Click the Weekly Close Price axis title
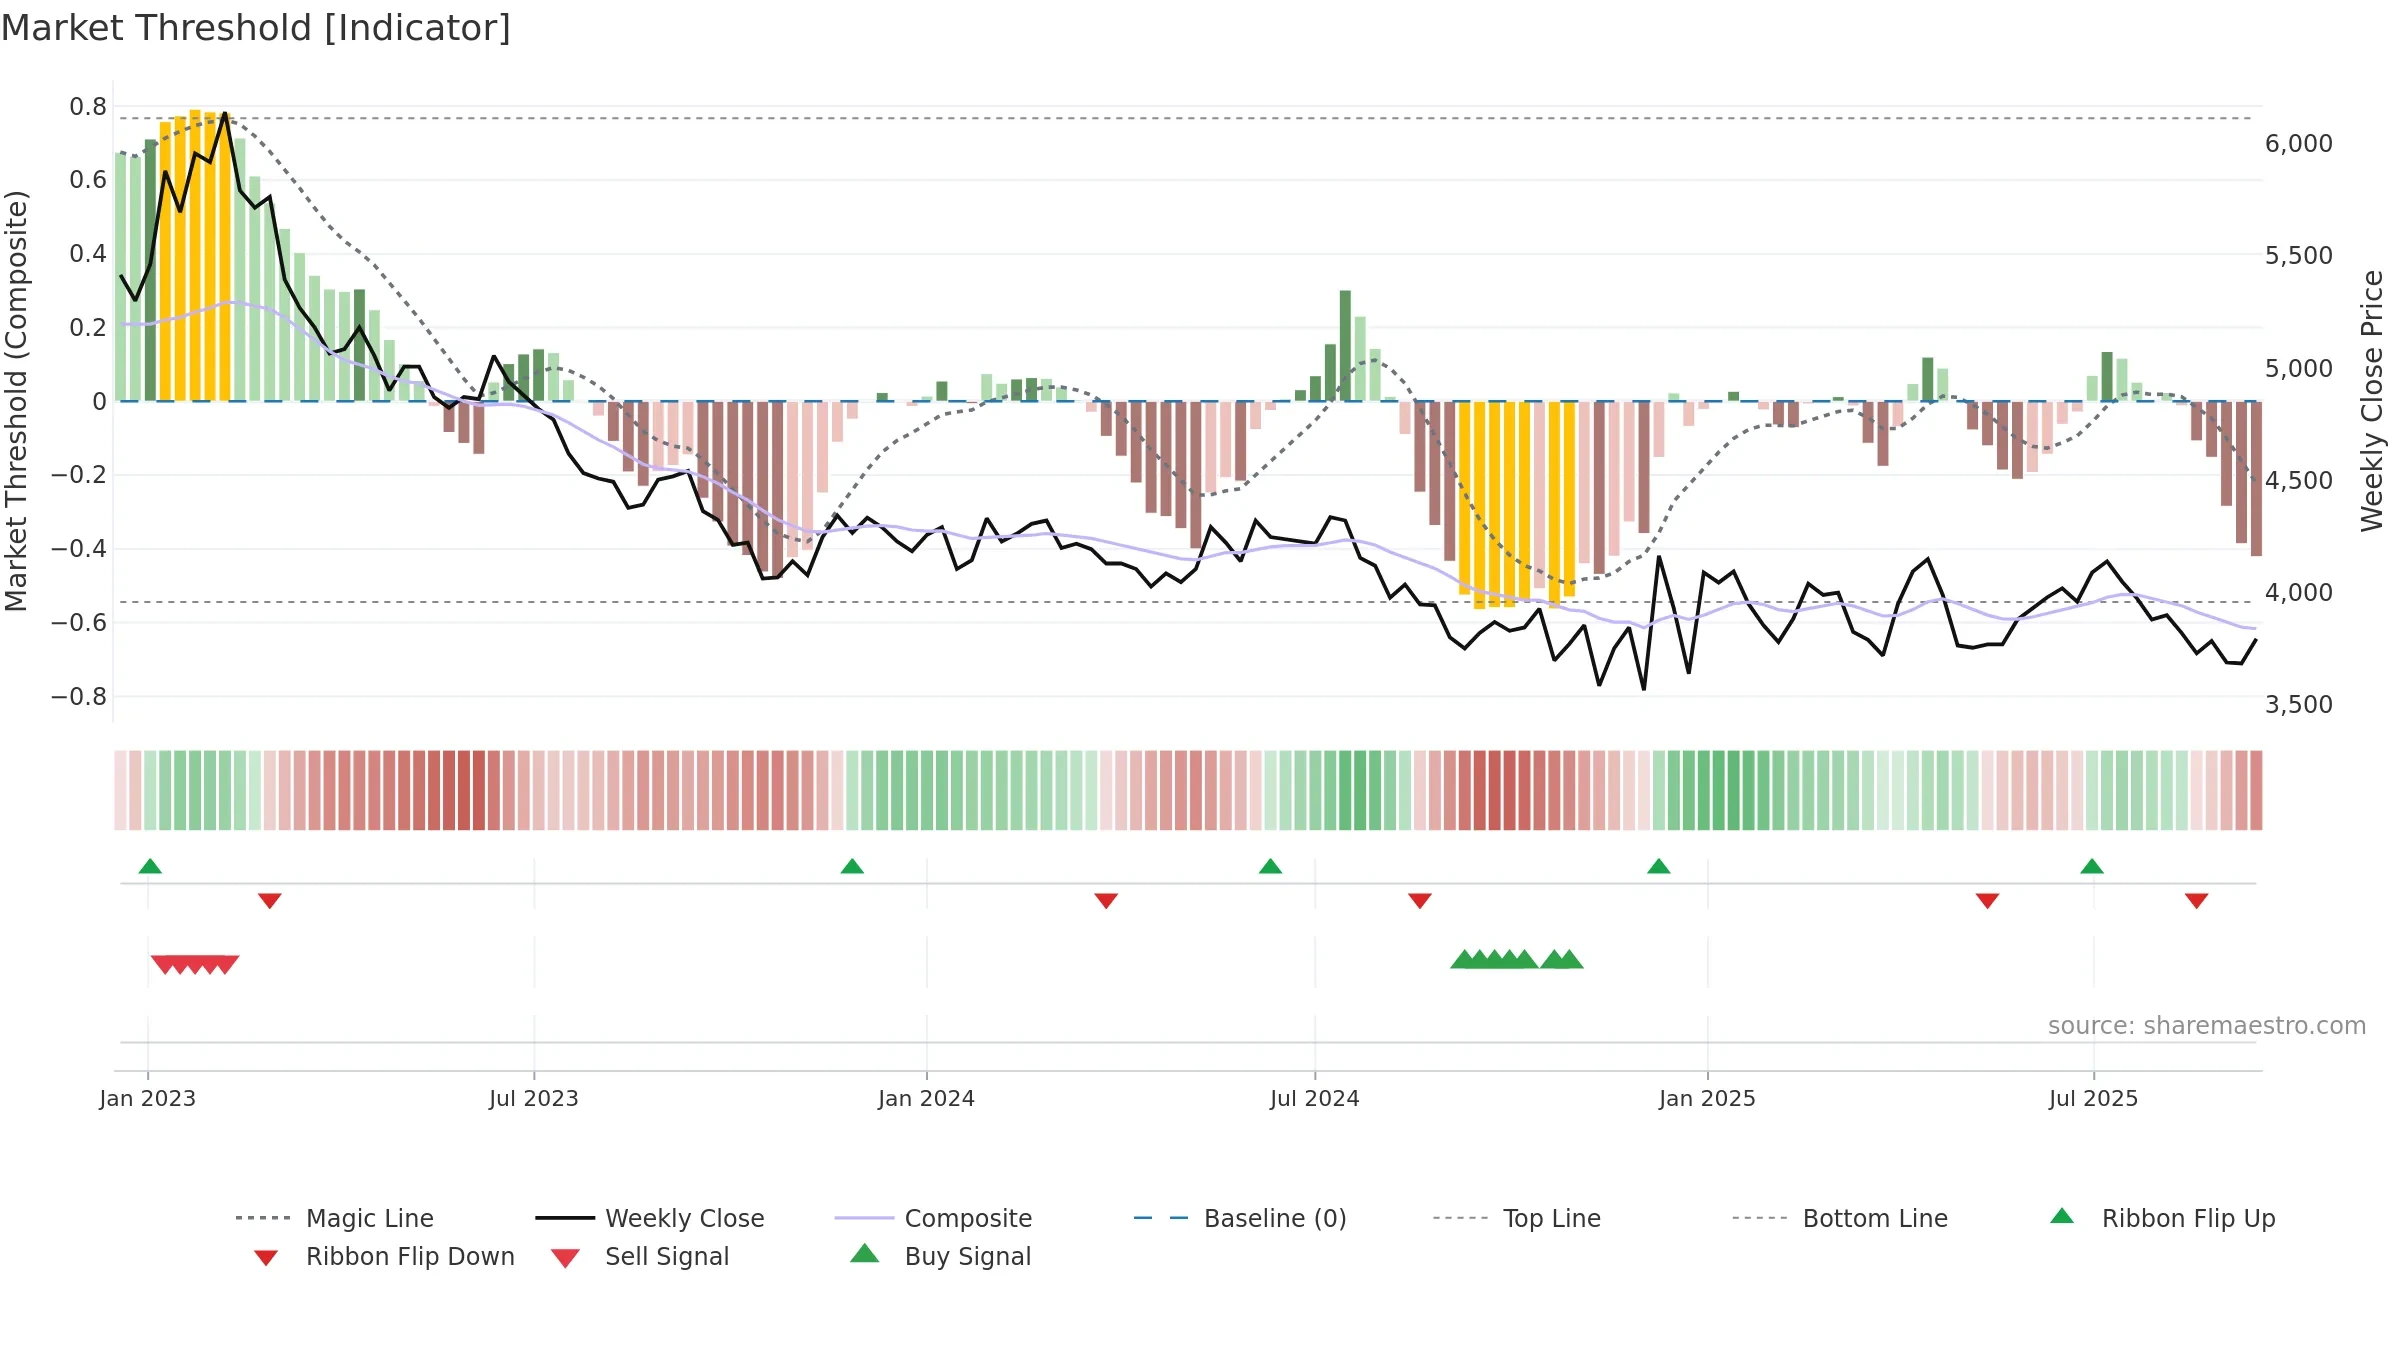Screen dimensions: 2400x1350 tap(2372, 401)
